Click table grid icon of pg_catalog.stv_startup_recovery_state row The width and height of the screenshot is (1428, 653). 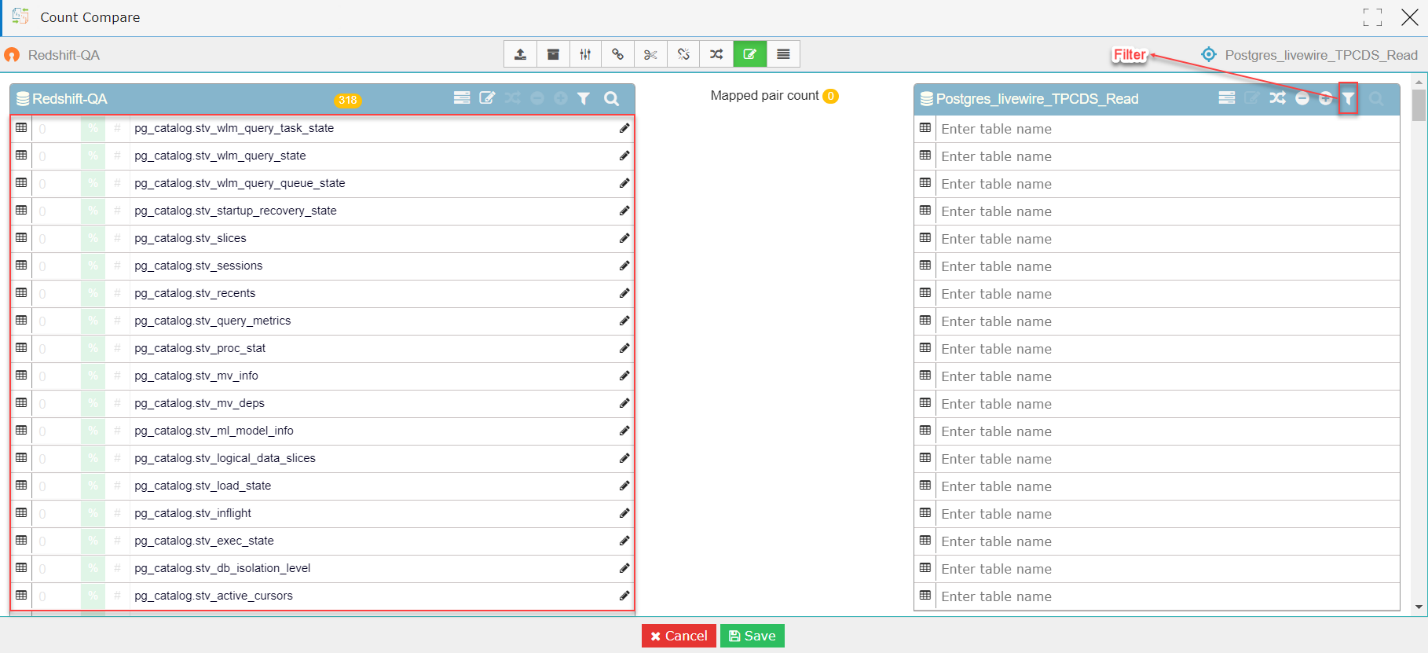click(21, 210)
